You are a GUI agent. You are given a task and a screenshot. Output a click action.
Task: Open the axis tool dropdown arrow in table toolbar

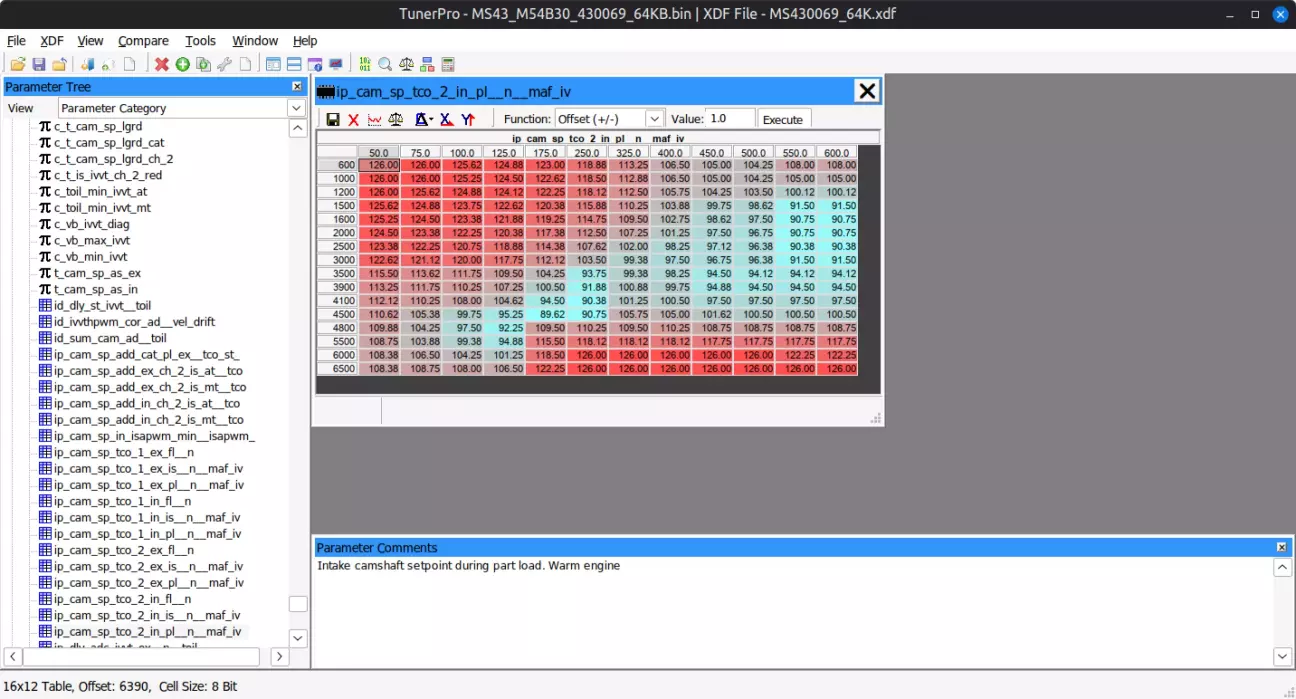click(x=429, y=120)
